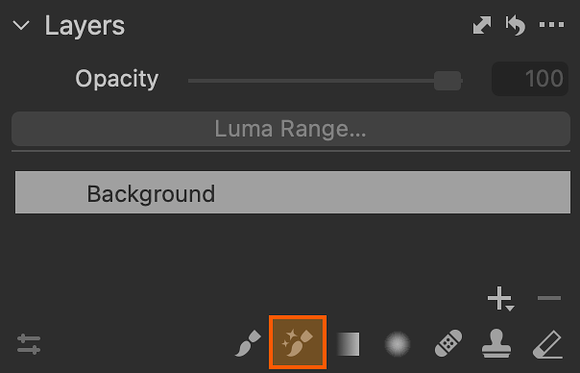Select the Background layer
The height and width of the screenshot is (373, 580).
pyautogui.click(x=293, y=192)
